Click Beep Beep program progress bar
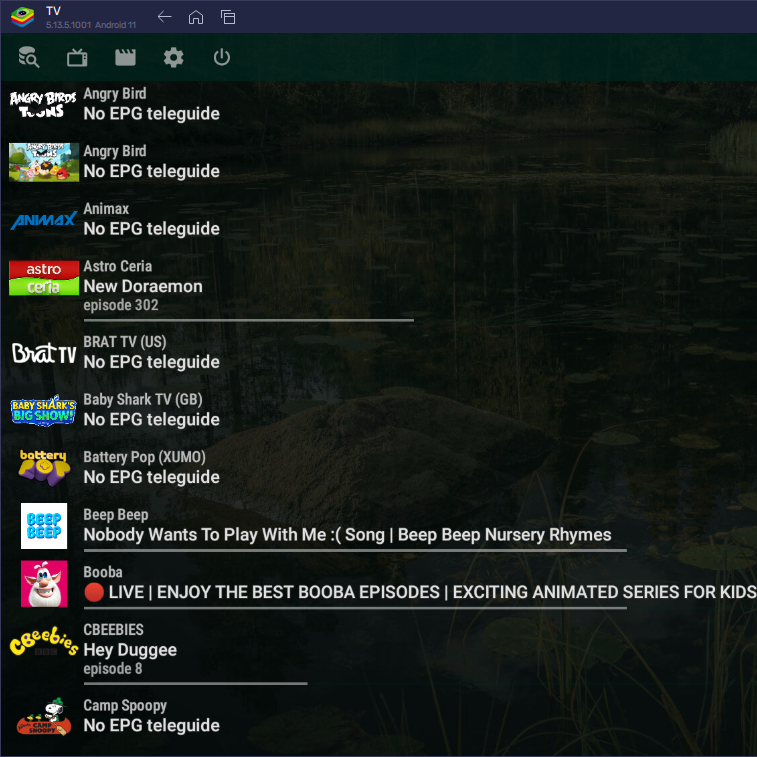Image resolution: width=757 pixels, height=757 pixels. (x=355, y=550)
